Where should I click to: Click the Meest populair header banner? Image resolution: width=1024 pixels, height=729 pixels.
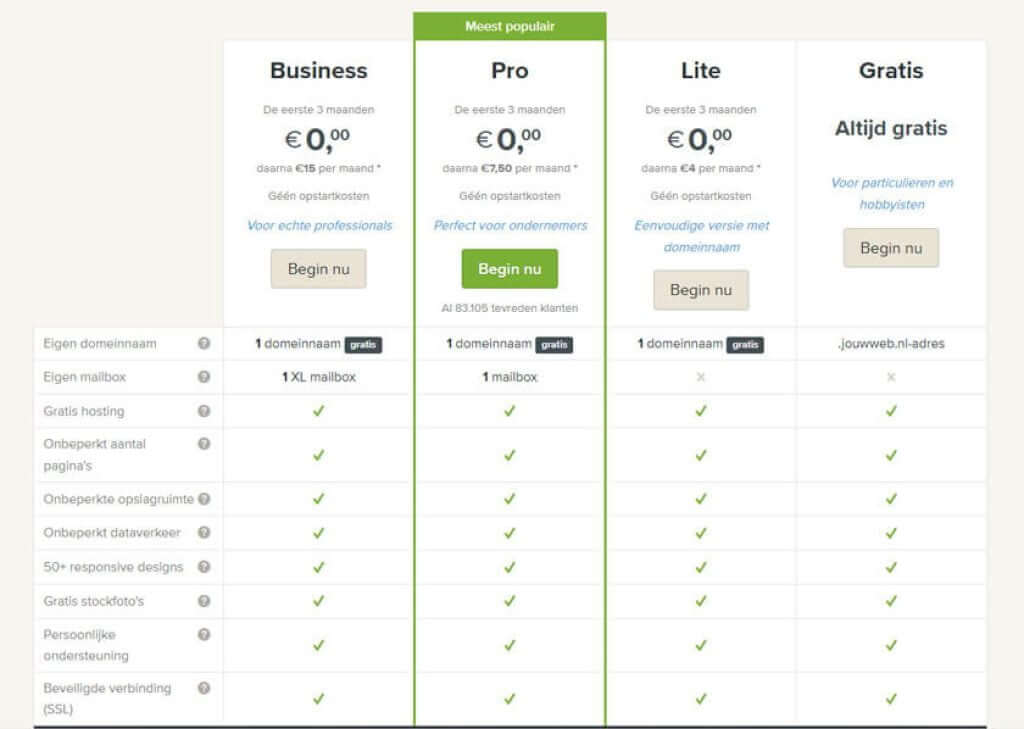(x=509, y=26)
